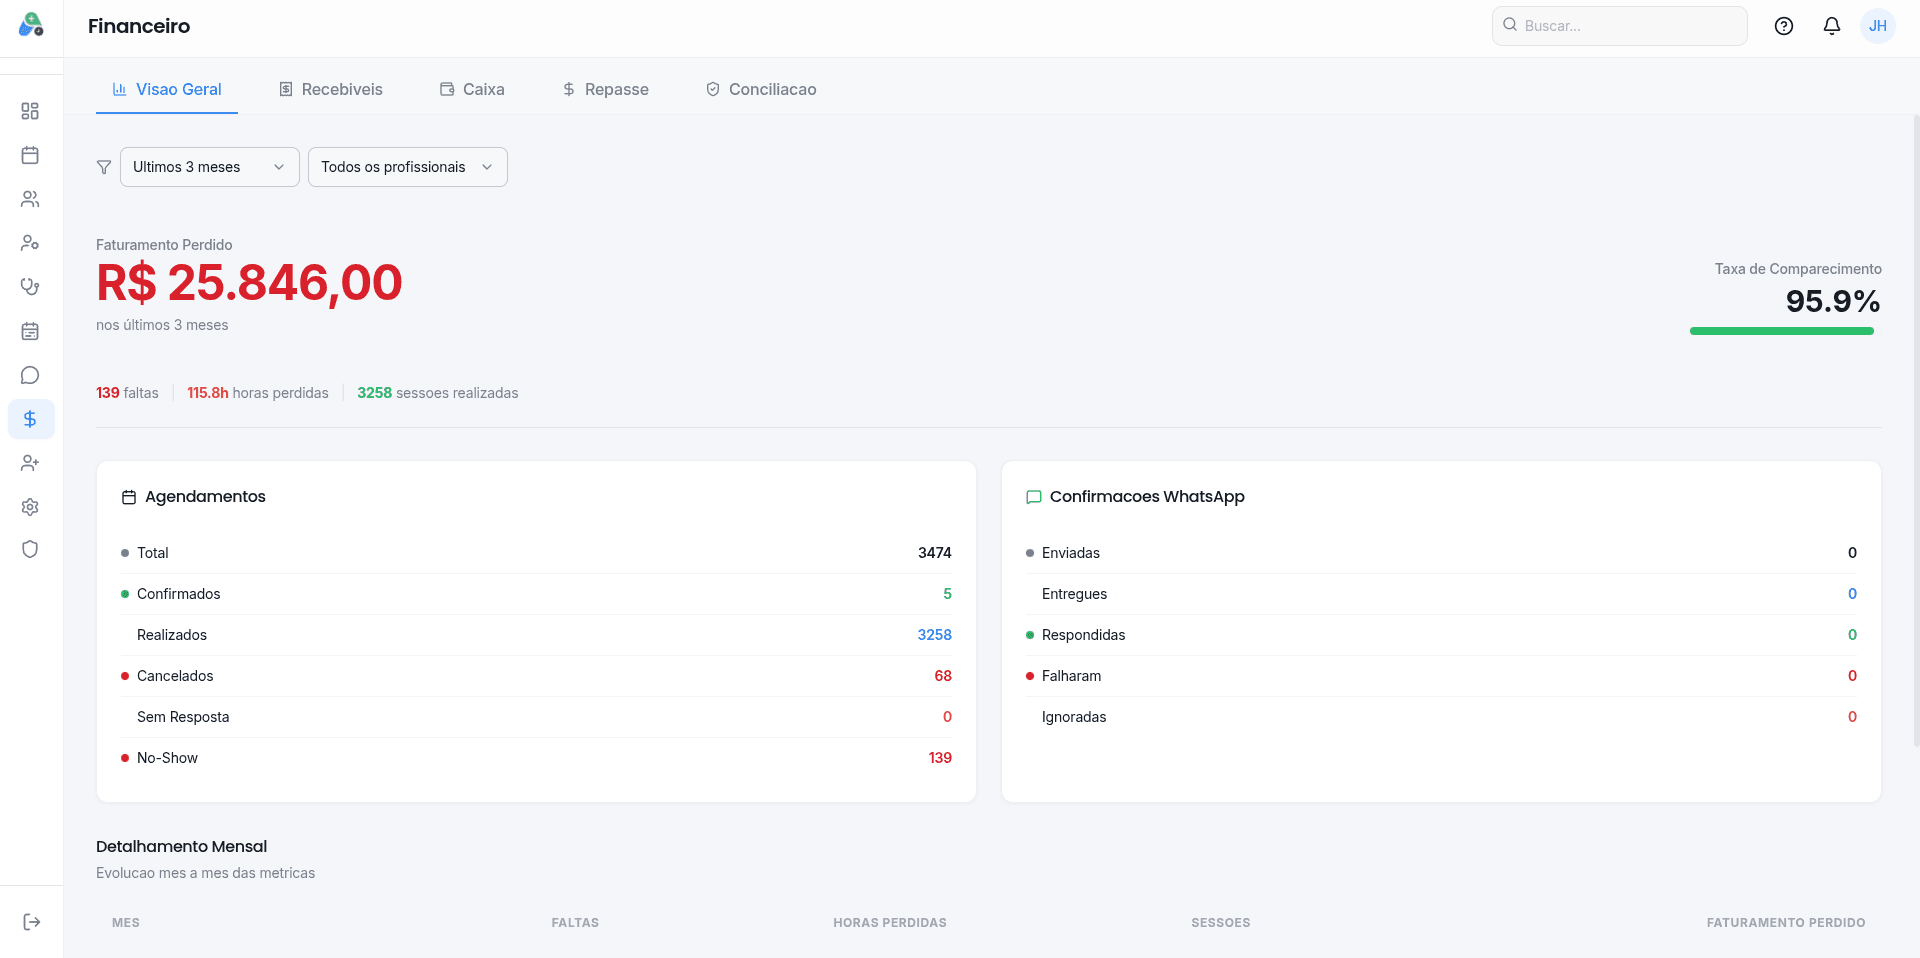The image size is (1920, 958).
Task: Switch to the Caixa tab
Action: [472, 89]
